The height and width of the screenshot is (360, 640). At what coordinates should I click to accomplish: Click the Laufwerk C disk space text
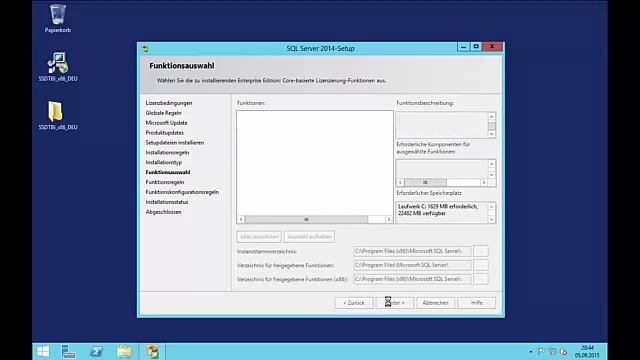tap(438, 210)
